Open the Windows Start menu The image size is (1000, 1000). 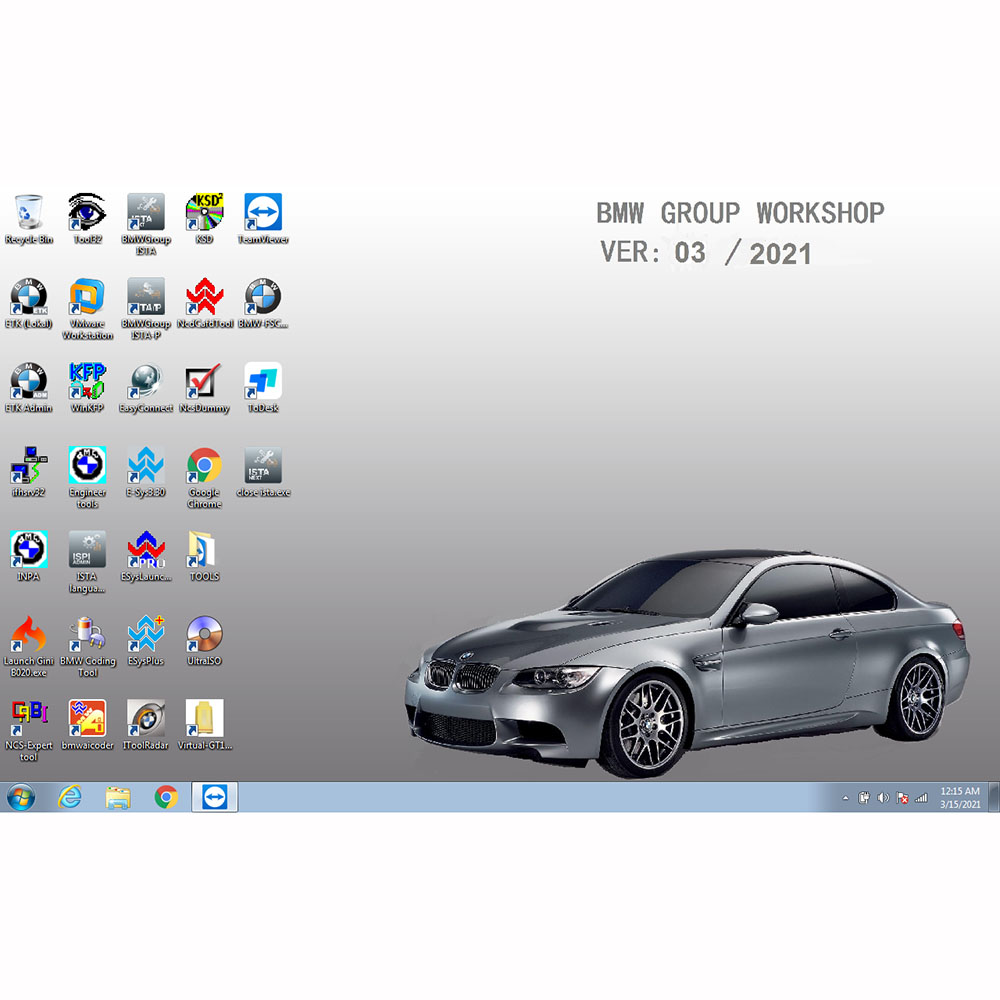pos(21,797)
